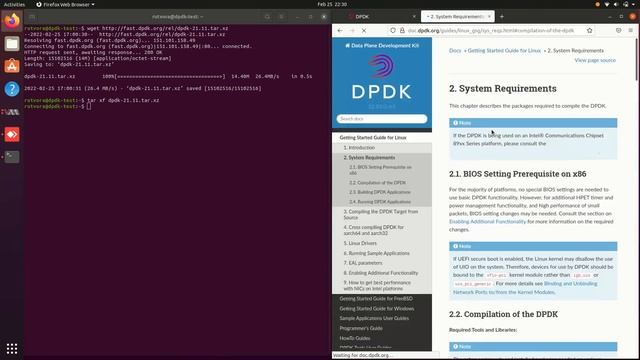Image resolution: width=640 pixels, height=360 pixels.
Task: Open the system menu arrow in top bar
Action: tap(634, 4)
